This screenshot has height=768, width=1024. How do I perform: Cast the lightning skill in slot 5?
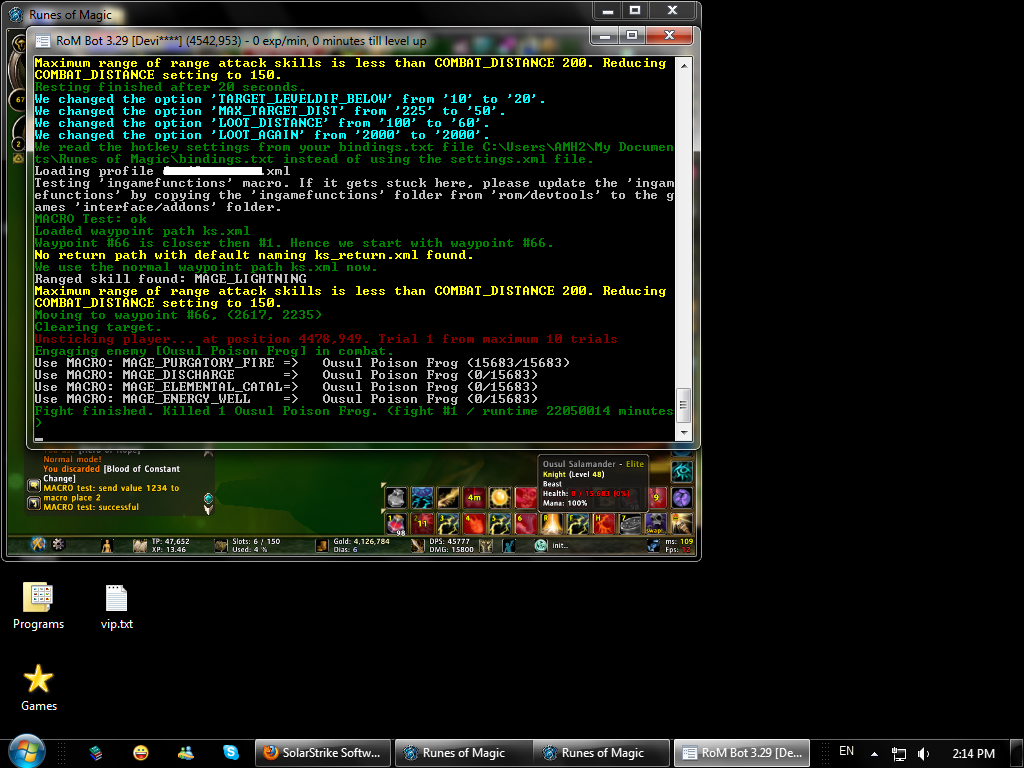click(x=500, y=524)
